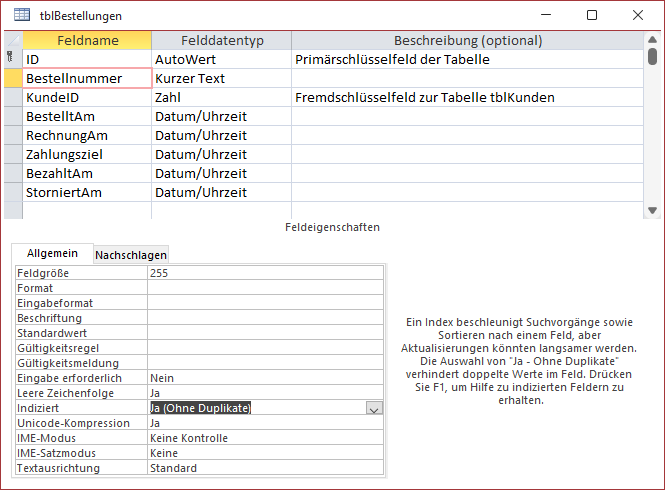Click the Kurzer Text data type cell

click(221, 78)
